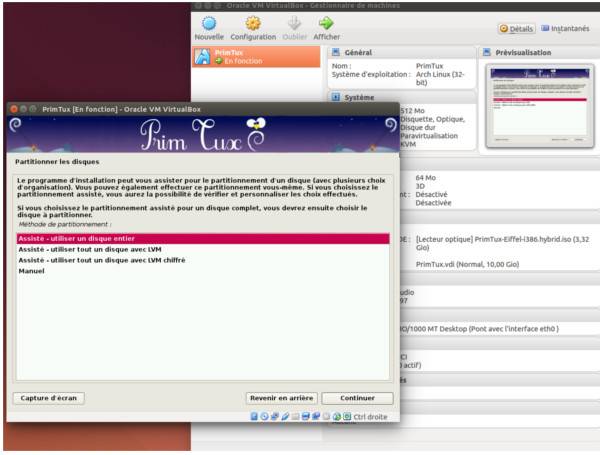Open the Configuration gear icon in VirtualBox manager

pos(253,24)
